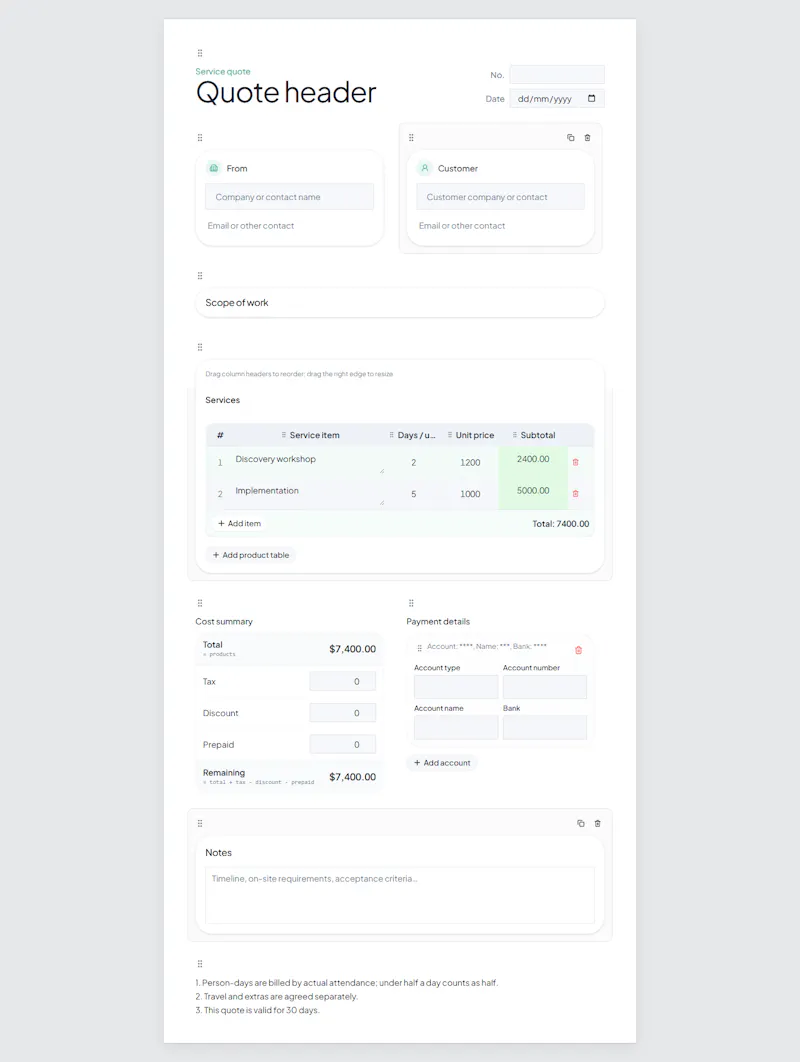This screenshot has height=1062, width=800.
Task: Click the Total: 7400.00 text
Action: pyautogui.click(x=561, y=524)
